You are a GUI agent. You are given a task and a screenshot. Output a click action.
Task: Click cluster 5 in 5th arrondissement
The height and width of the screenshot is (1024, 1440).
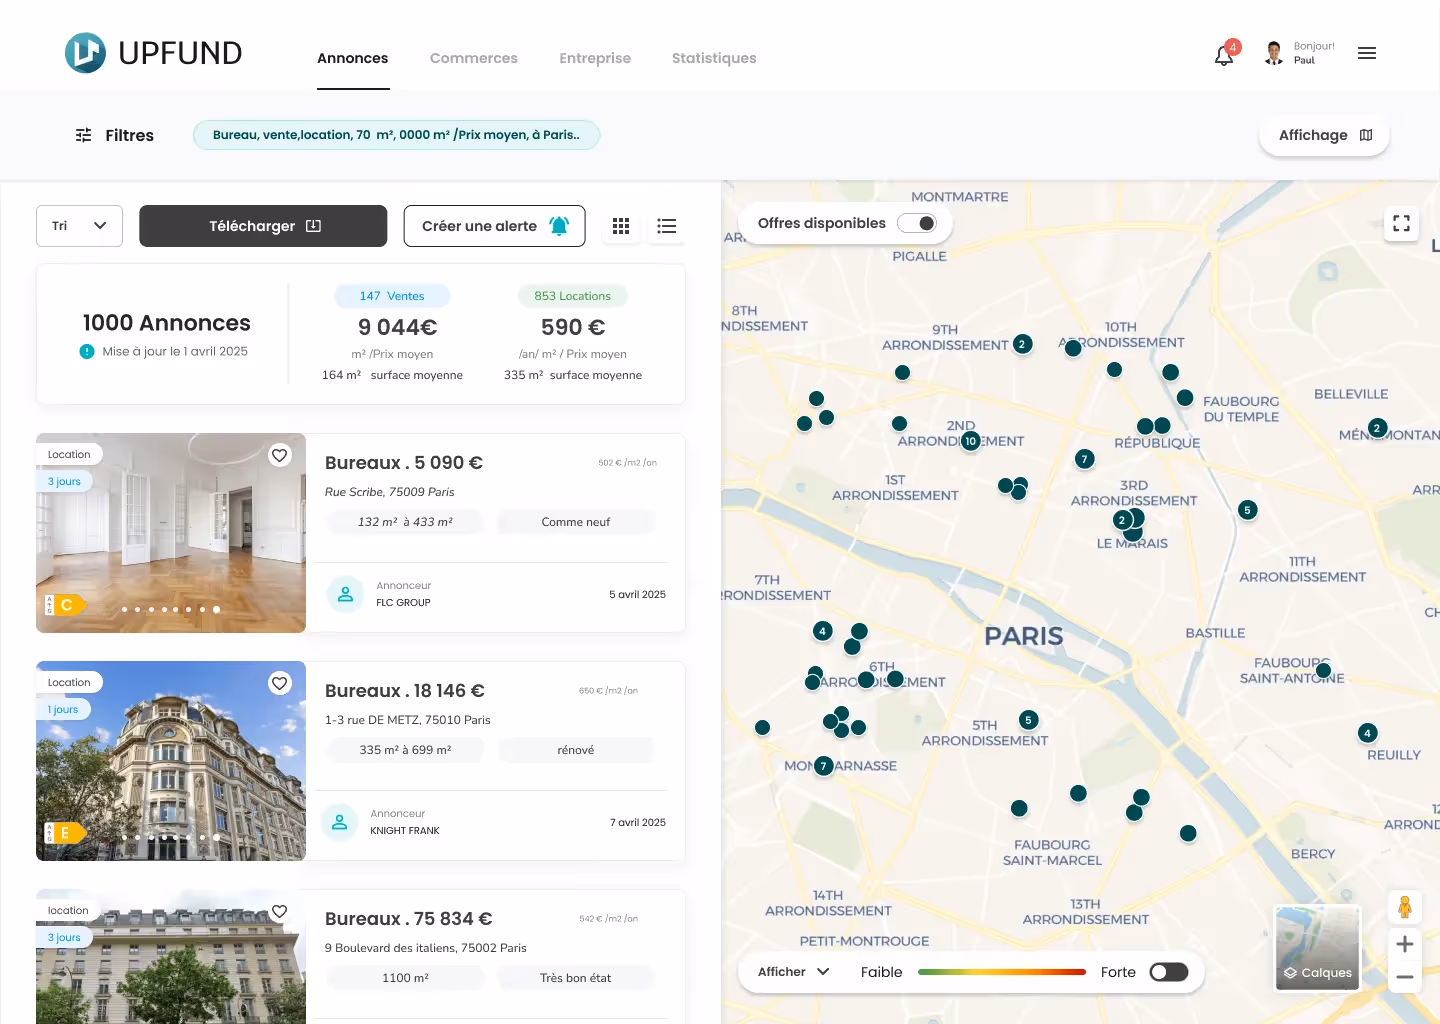(x=1028, y=720)
